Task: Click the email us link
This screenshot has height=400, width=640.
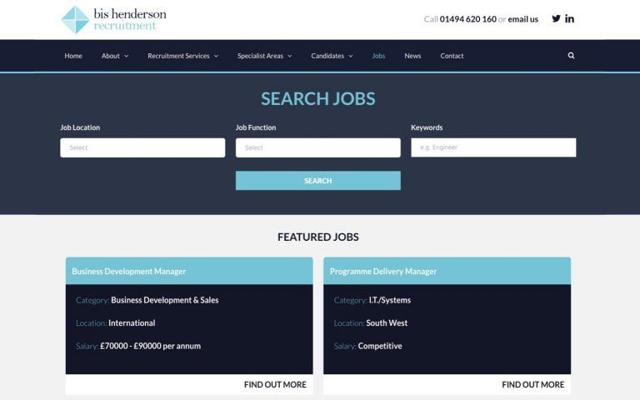Action: click(523, 19)
